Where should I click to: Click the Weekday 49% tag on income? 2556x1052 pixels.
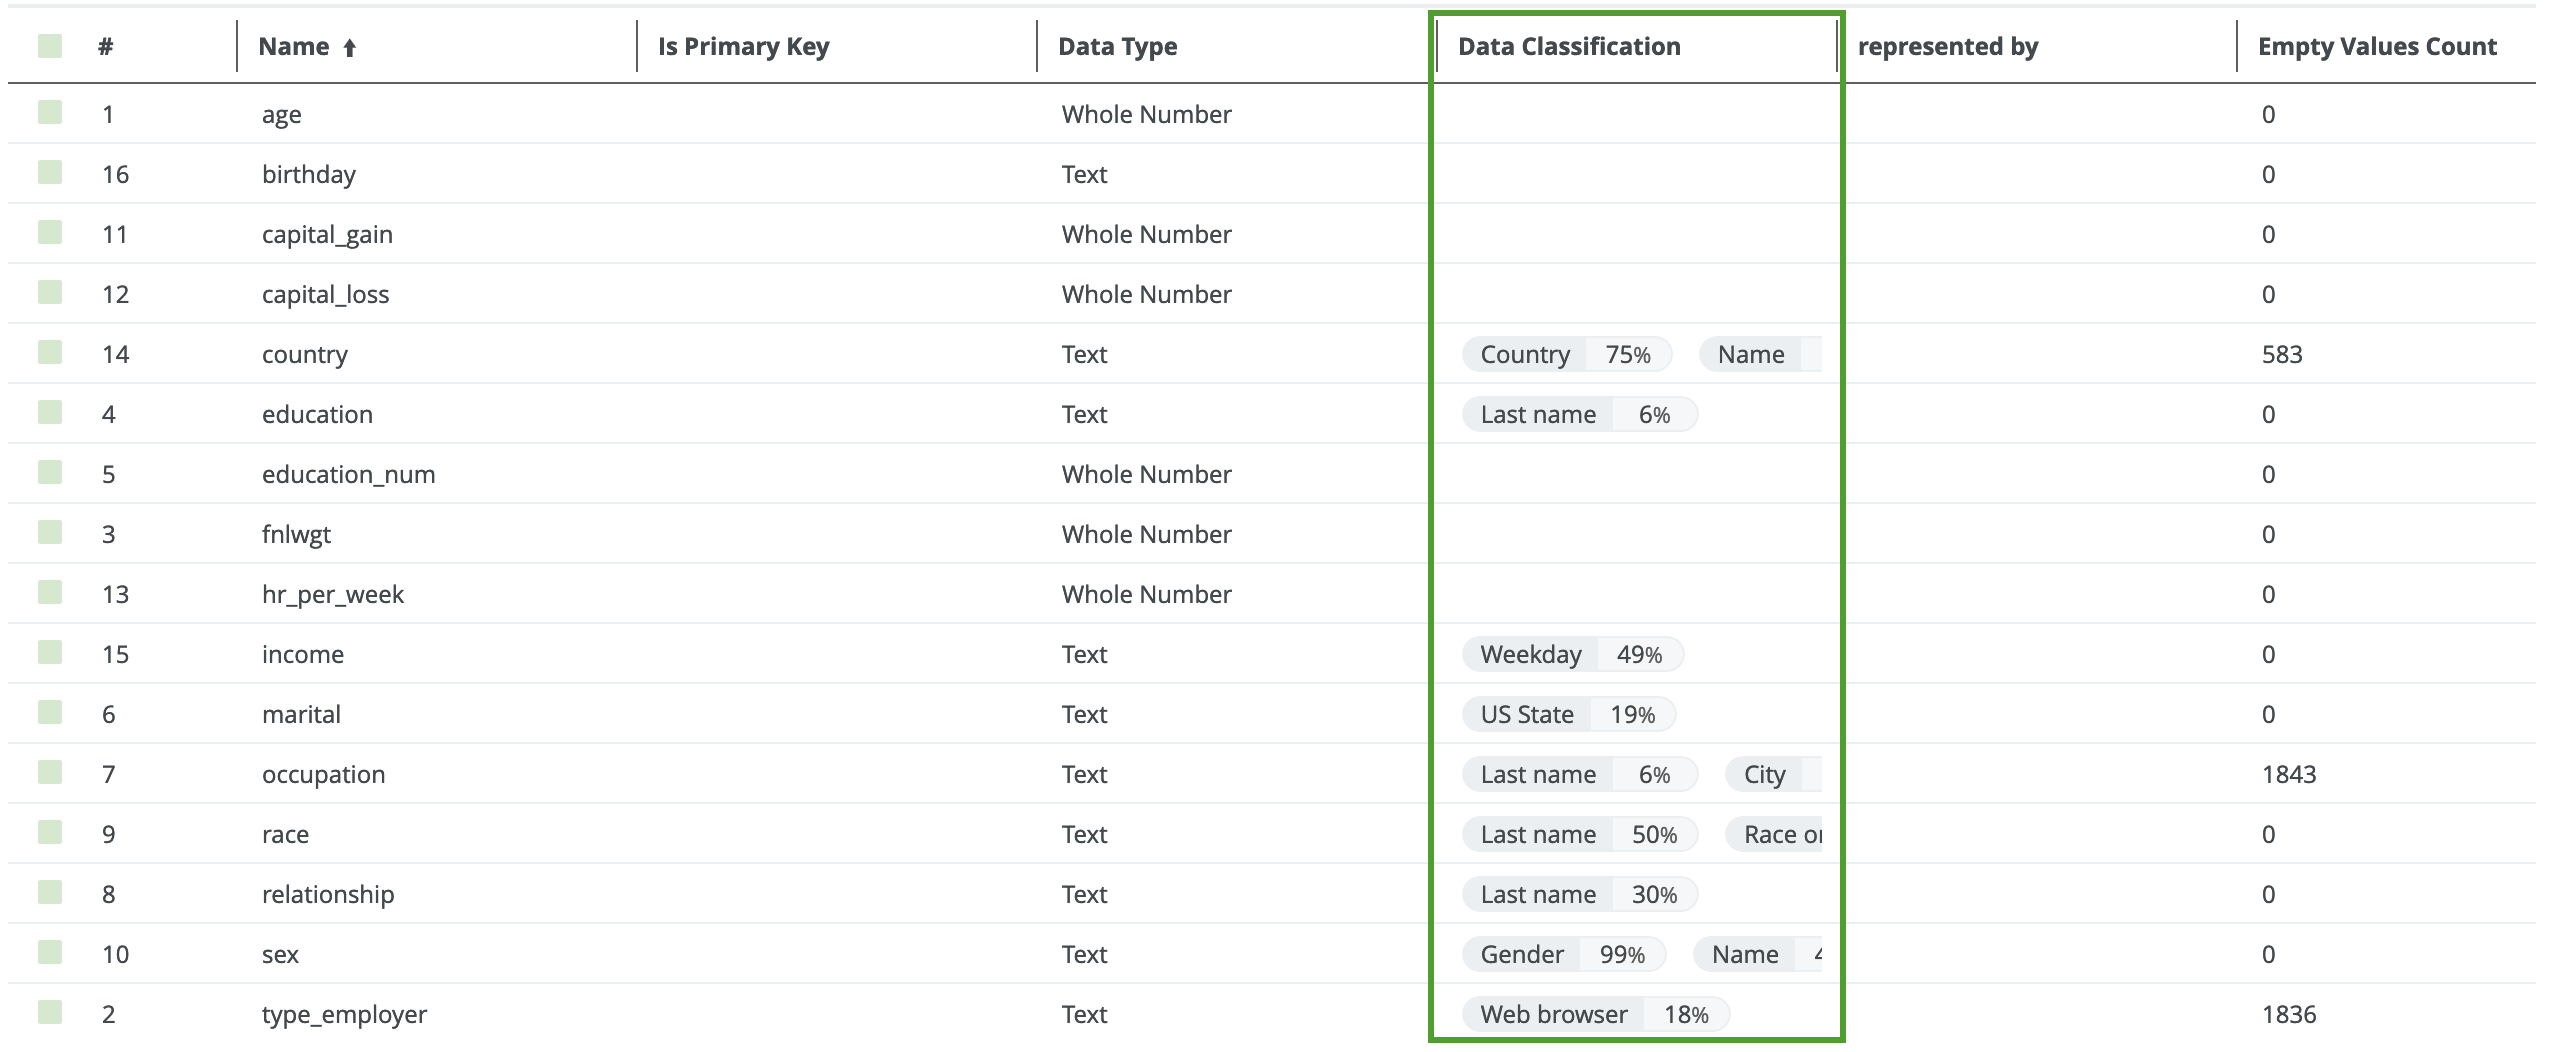tap(1572, 654)
